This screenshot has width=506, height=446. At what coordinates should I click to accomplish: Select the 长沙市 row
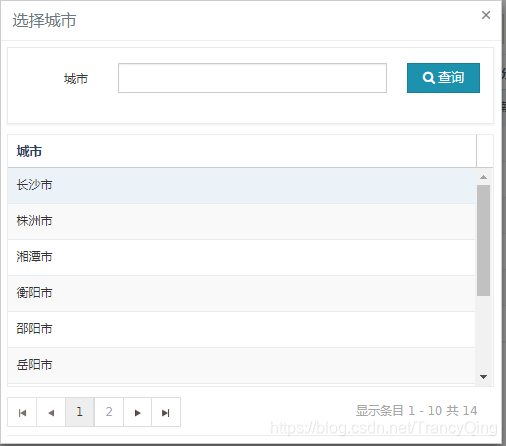[x=241, y=185]
